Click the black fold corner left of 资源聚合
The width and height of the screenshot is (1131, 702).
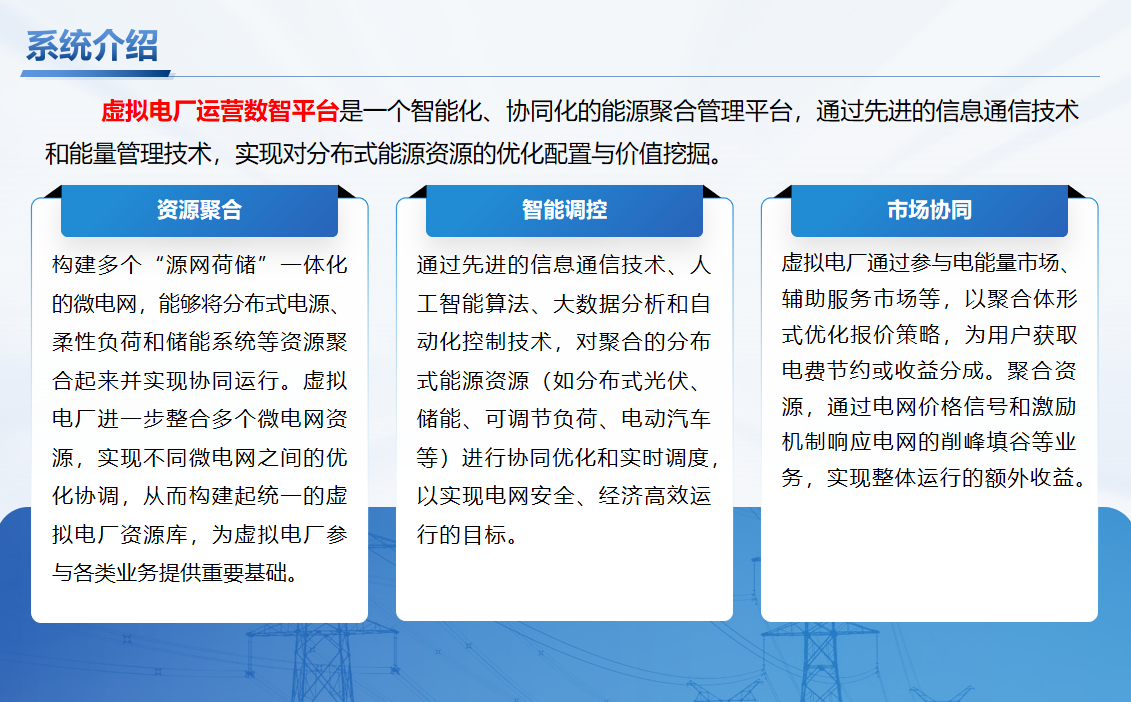pyautogui.click(x=52, y=192)
